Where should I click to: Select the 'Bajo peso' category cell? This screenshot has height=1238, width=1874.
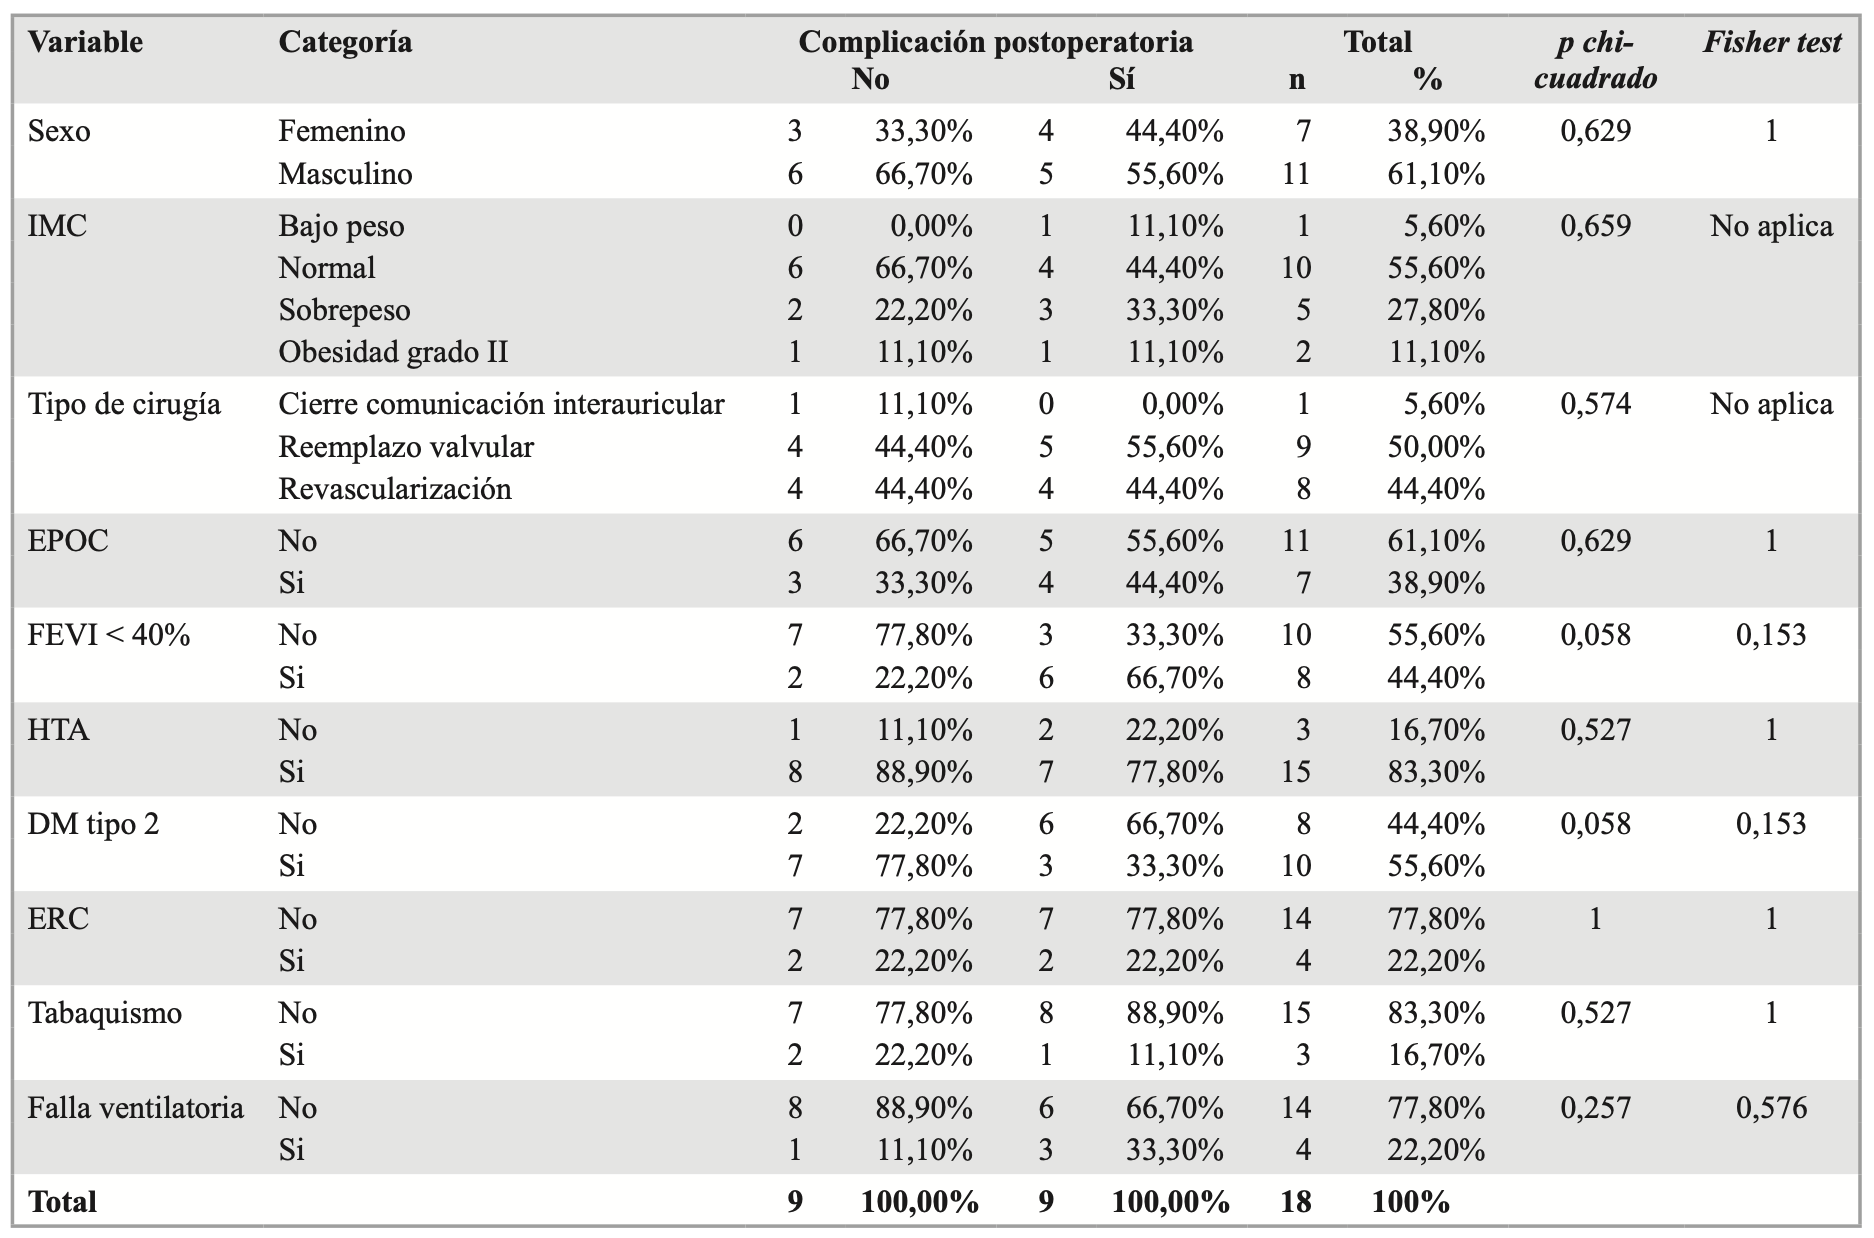[x=341, y=226]
